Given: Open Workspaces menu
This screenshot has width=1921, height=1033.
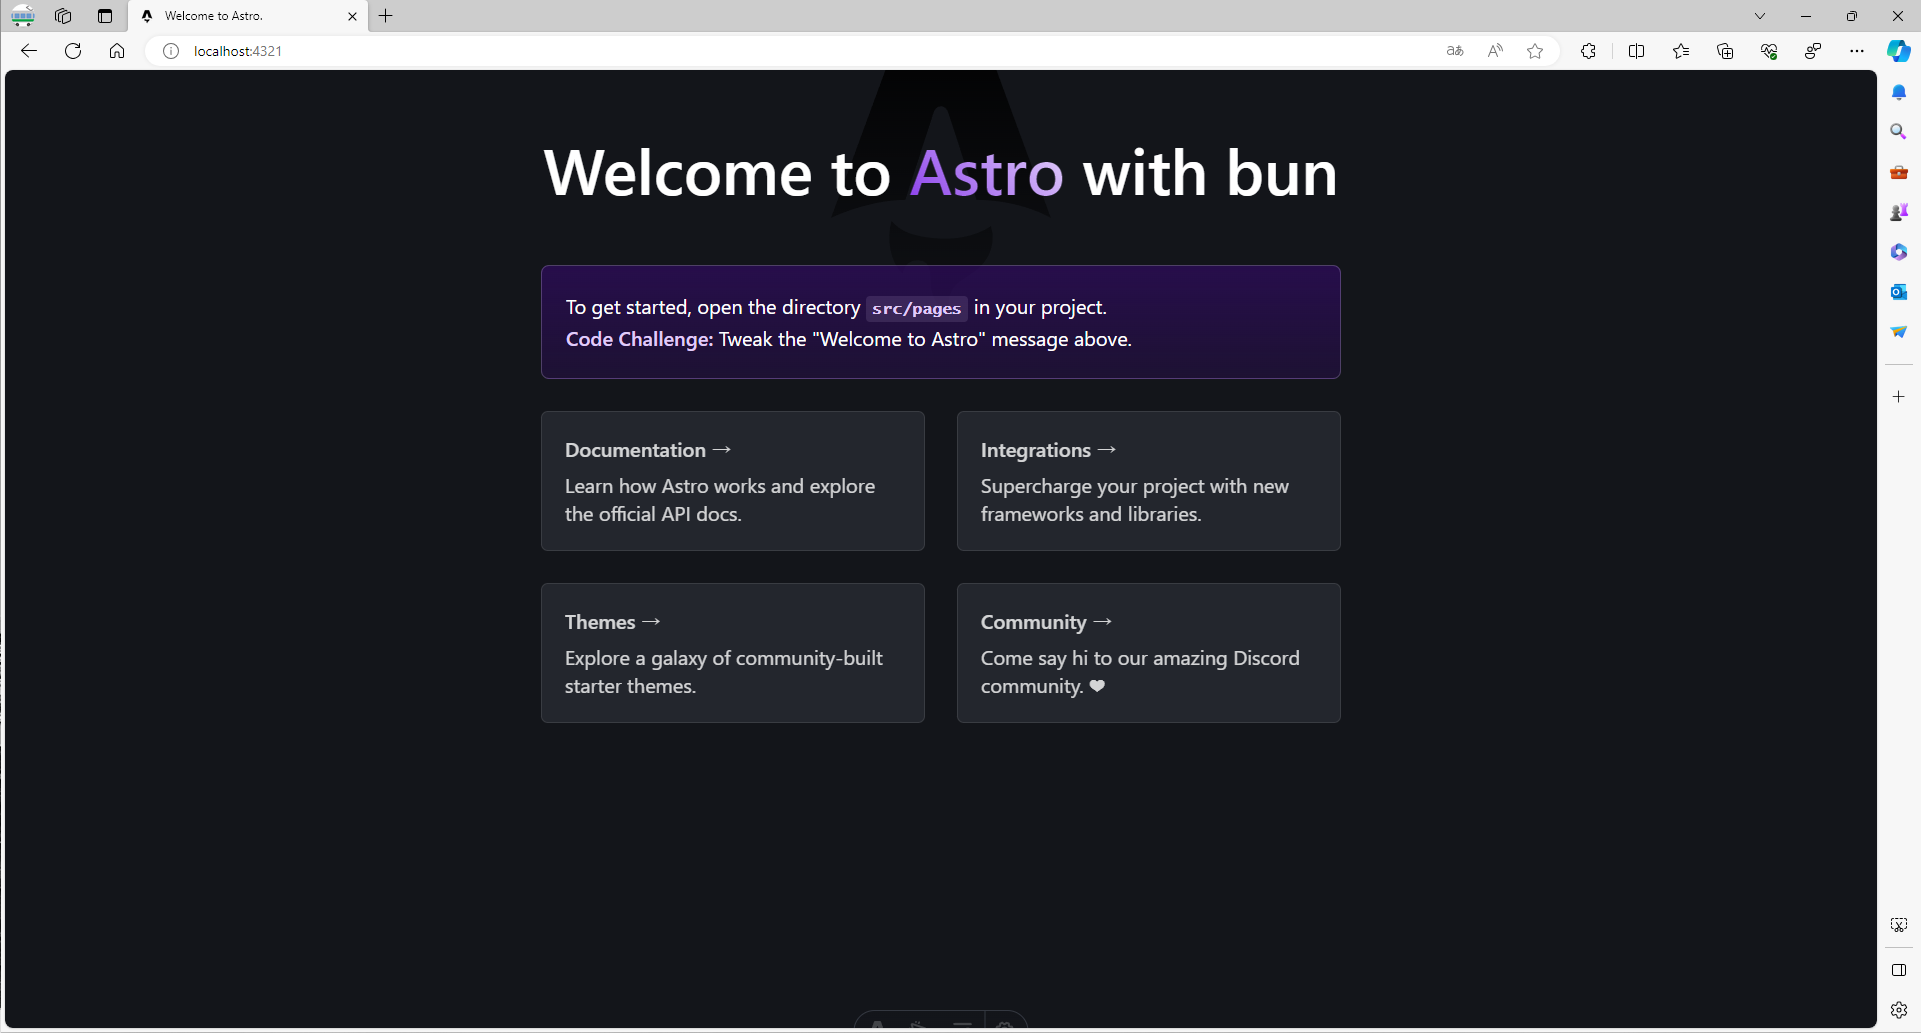Looking at the screenshot, I should (x=63, y=16).
